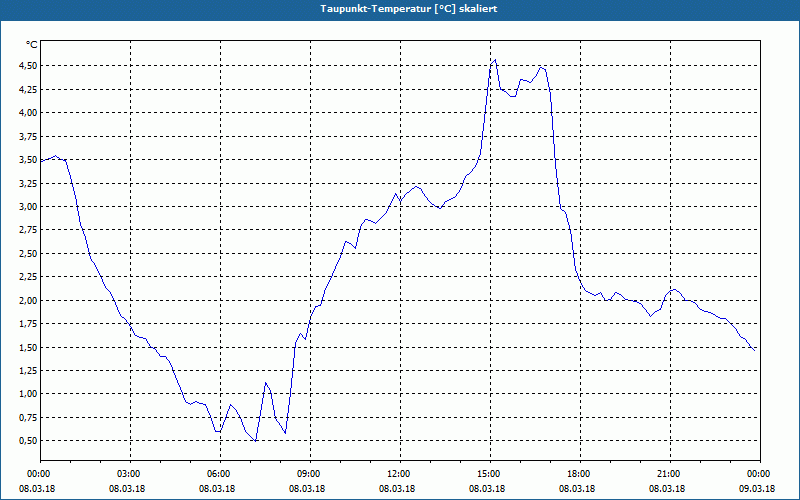800x500 pixels.
Task: Select the 08.03.18 date below 06:00
Action: 217,489
